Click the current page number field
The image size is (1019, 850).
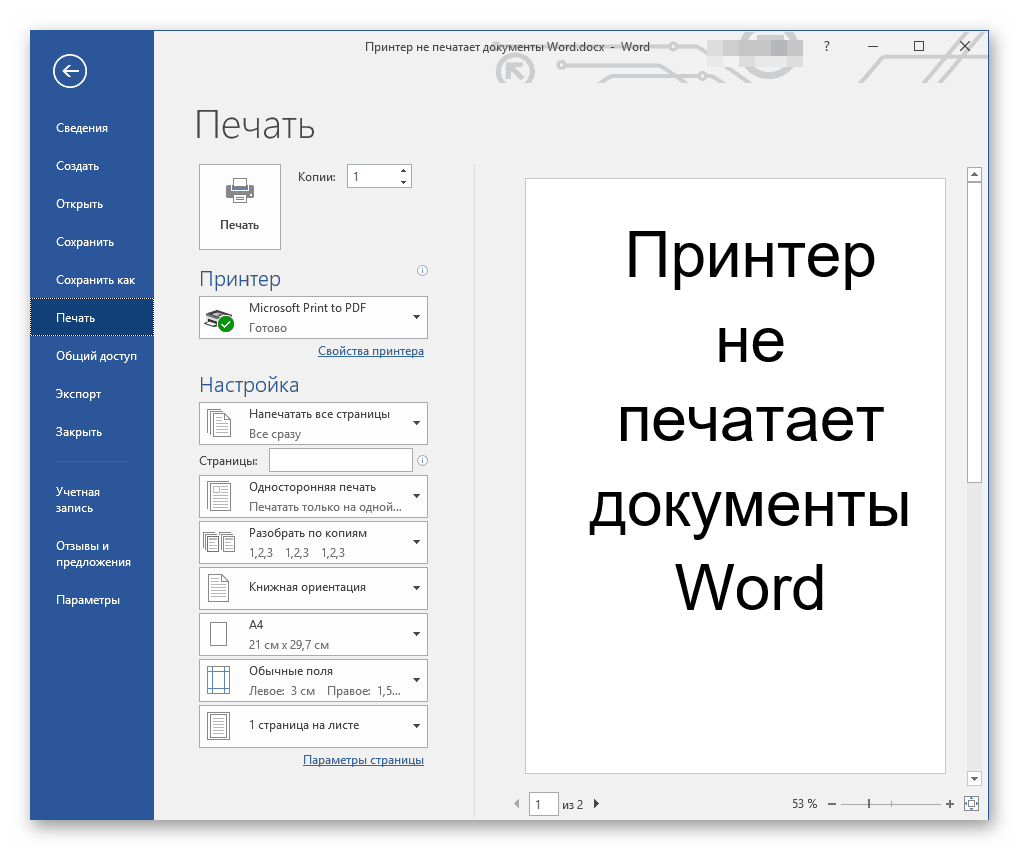[x=543, y=805]
